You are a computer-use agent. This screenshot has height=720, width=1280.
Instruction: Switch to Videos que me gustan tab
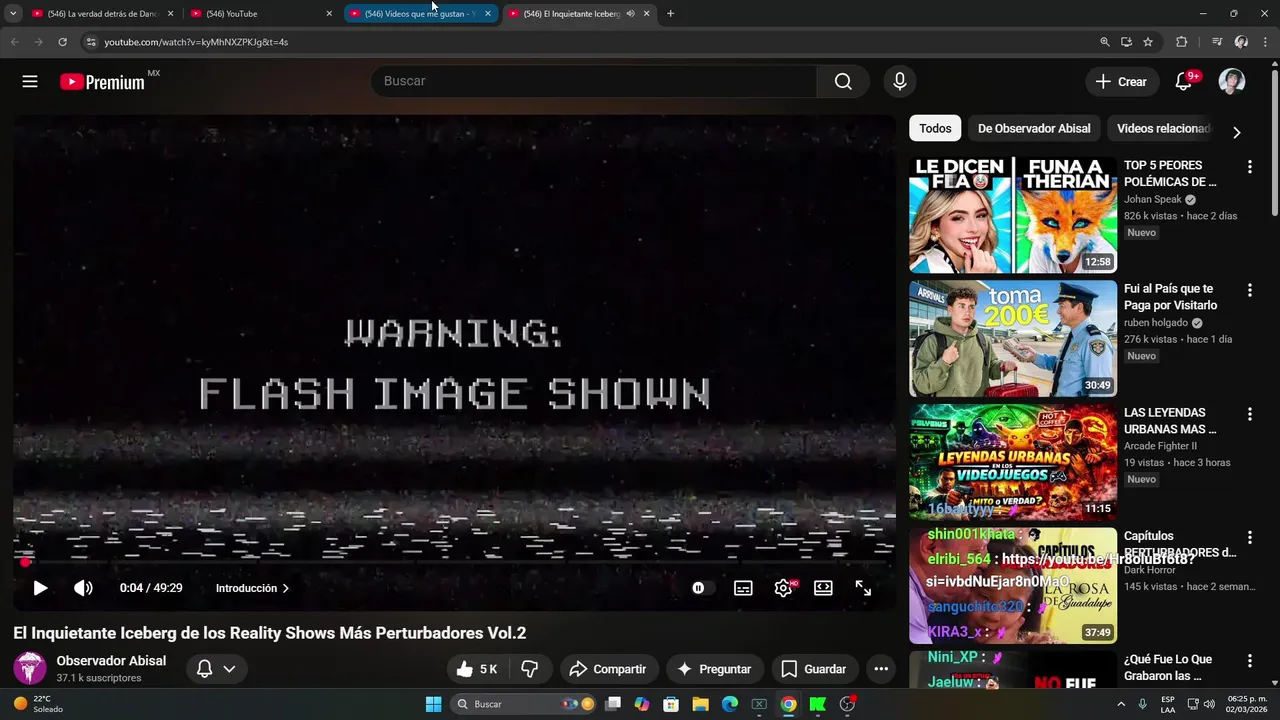click(x=420, y=14)
